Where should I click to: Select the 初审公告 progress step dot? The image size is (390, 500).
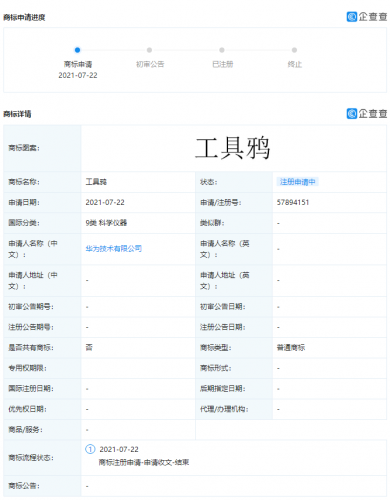149,50
